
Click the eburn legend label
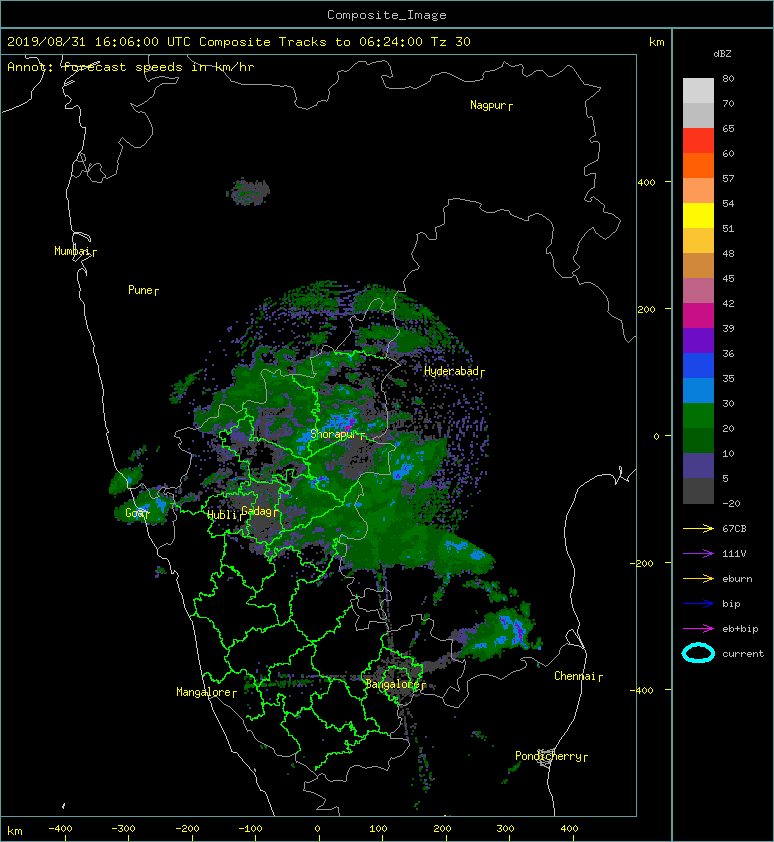click(737, 579)
